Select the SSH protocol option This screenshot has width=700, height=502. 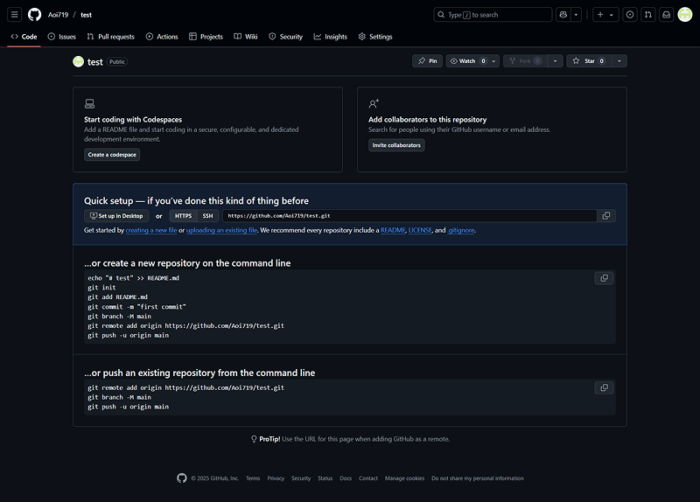tap(208, 216)
